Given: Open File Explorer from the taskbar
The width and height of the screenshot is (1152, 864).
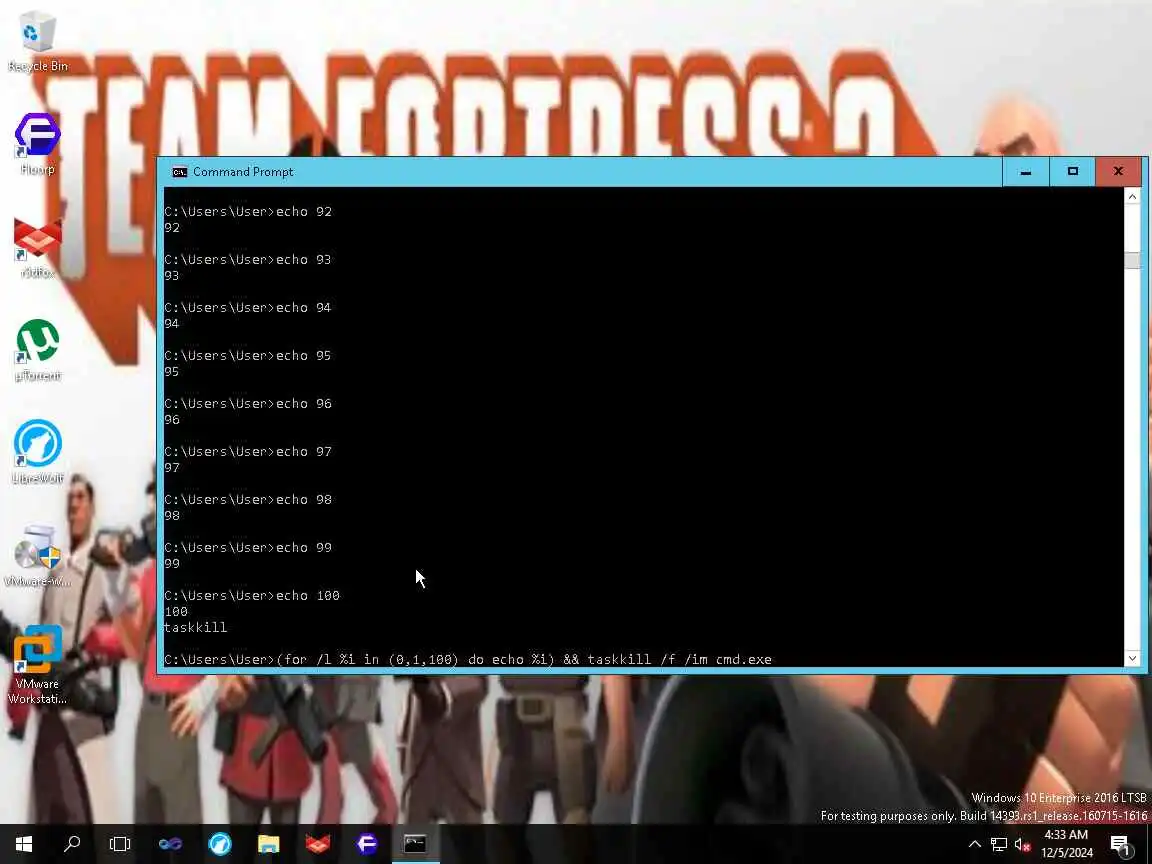Looking at the screenshot, I should tap(269, 844).
